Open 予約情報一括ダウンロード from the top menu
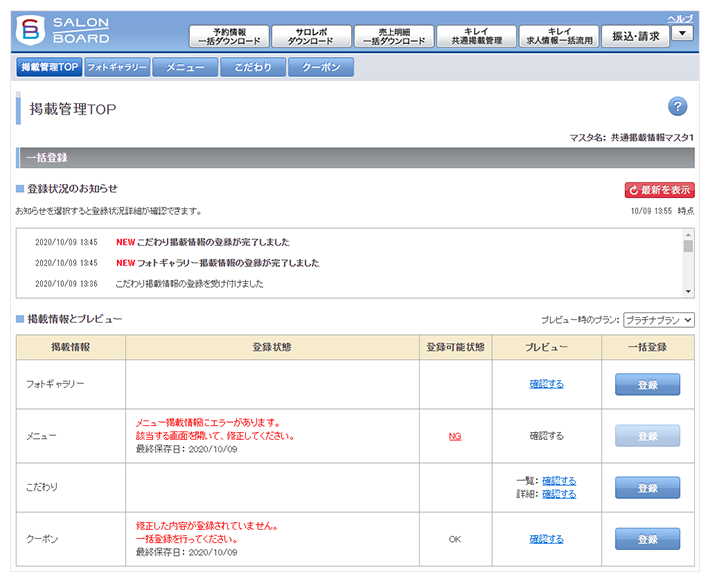Viewport: 710px width, 582px height. tap(229, 37)
